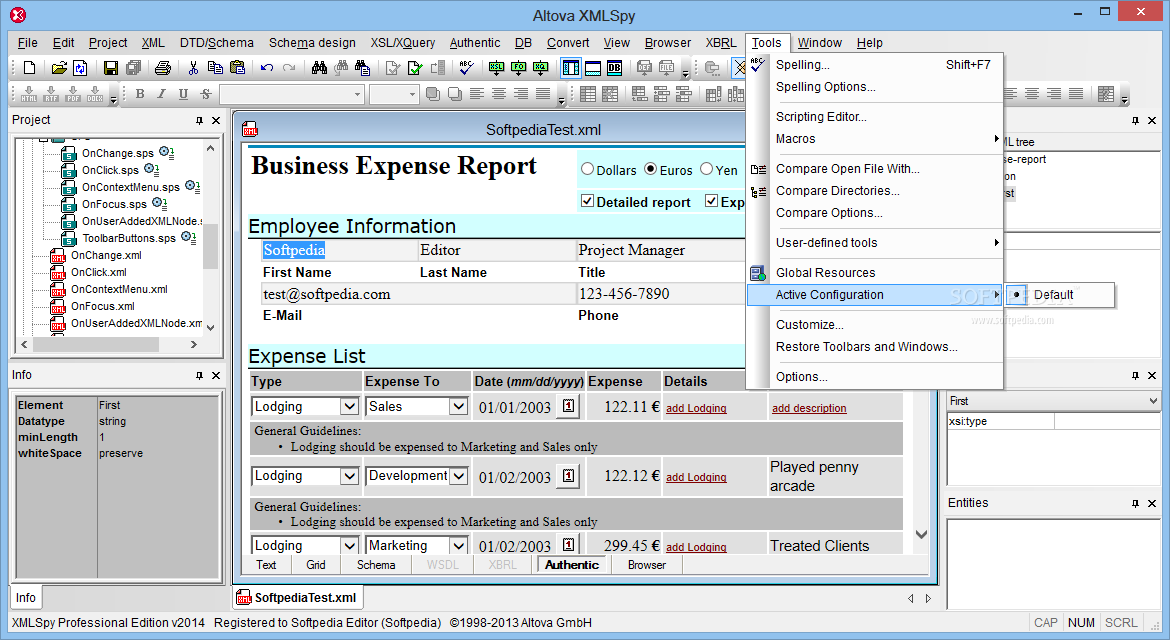Switch to the Text view tab
Screen dimensions: 1170x640
(266, 565)
